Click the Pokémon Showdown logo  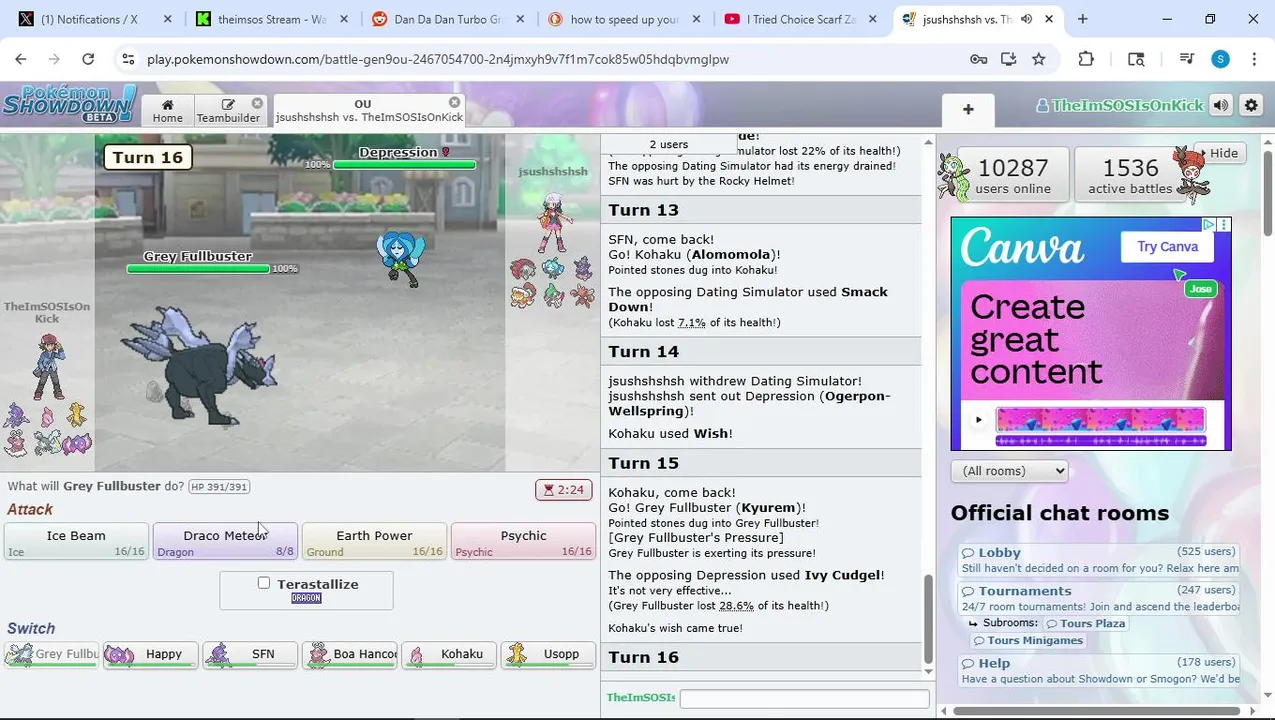[69, 103]
